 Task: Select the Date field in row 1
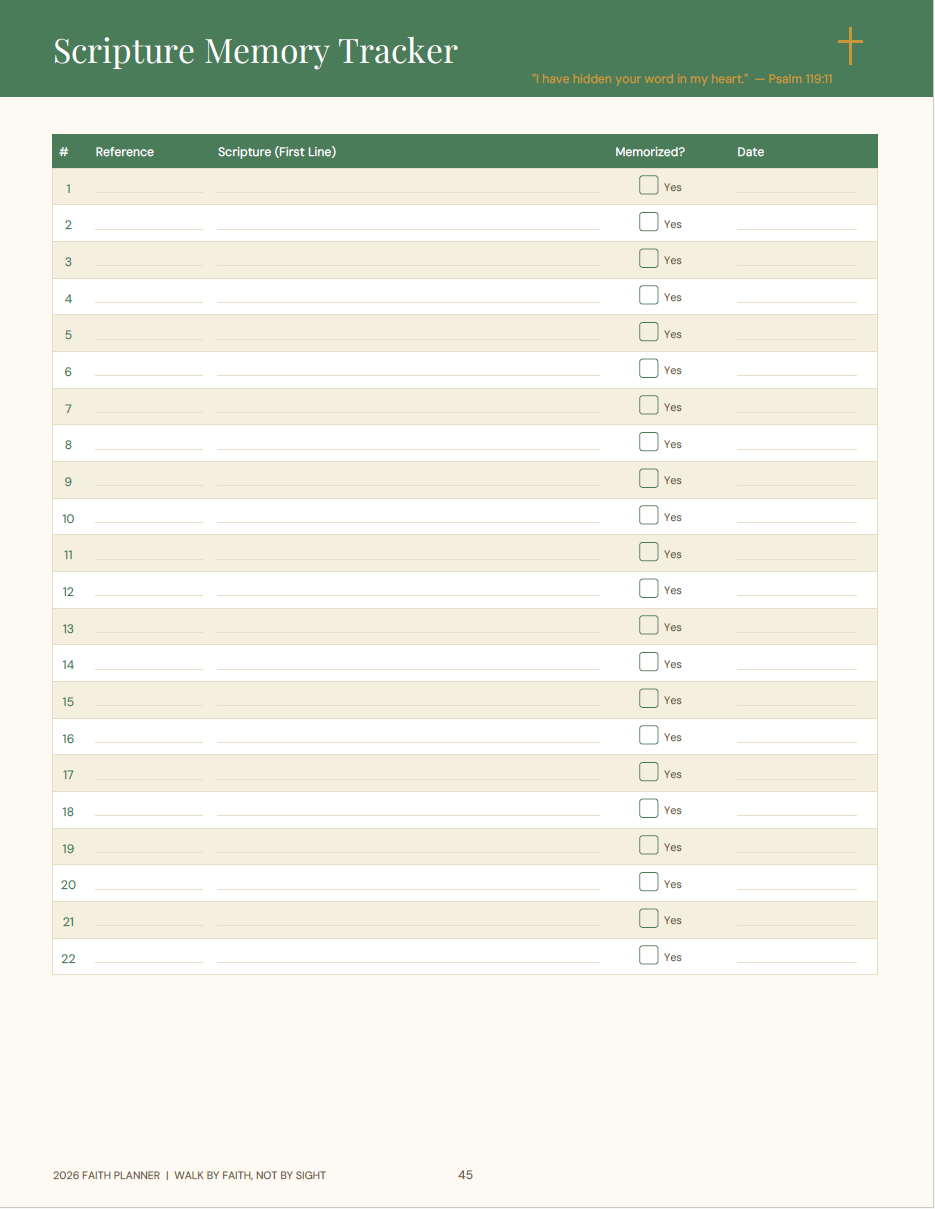click(x=797, y=187)
